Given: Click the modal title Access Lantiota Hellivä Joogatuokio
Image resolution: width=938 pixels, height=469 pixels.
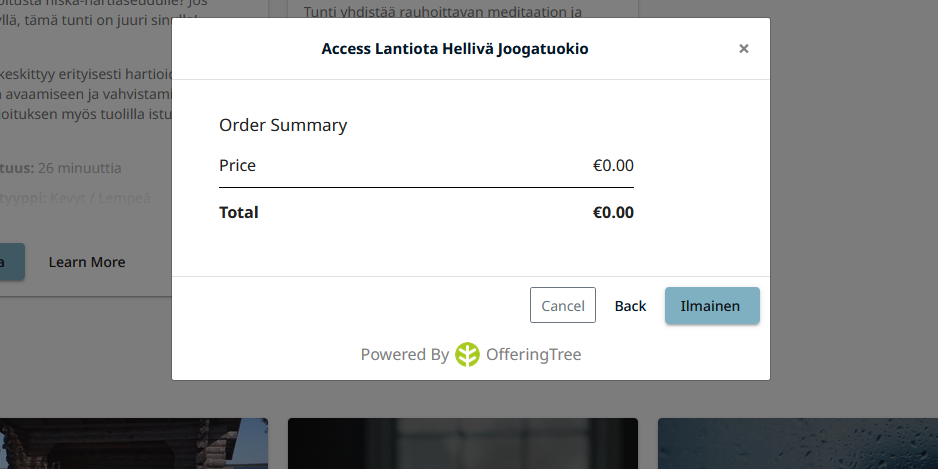Looking at the screenshot, I should pyautogui.click(x=454, y=49).
